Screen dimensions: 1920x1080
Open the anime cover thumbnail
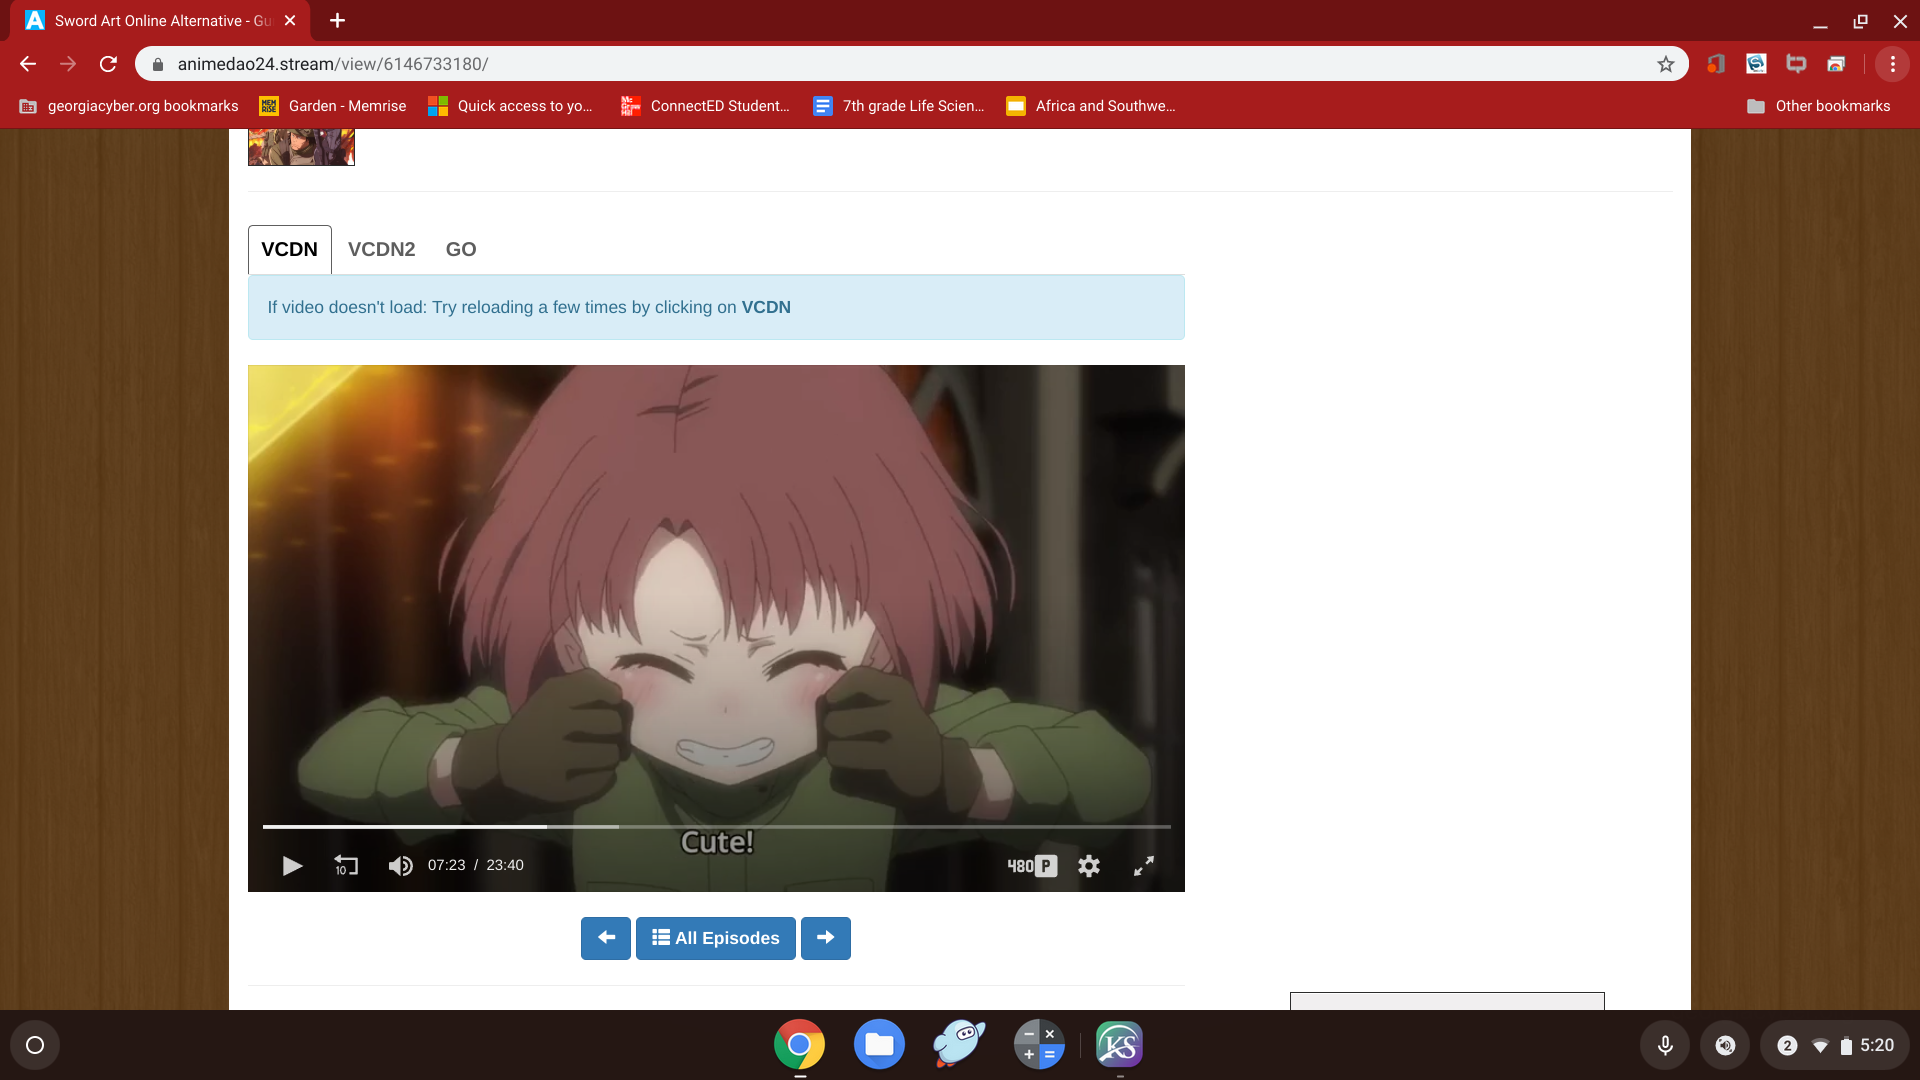[301, 147]
